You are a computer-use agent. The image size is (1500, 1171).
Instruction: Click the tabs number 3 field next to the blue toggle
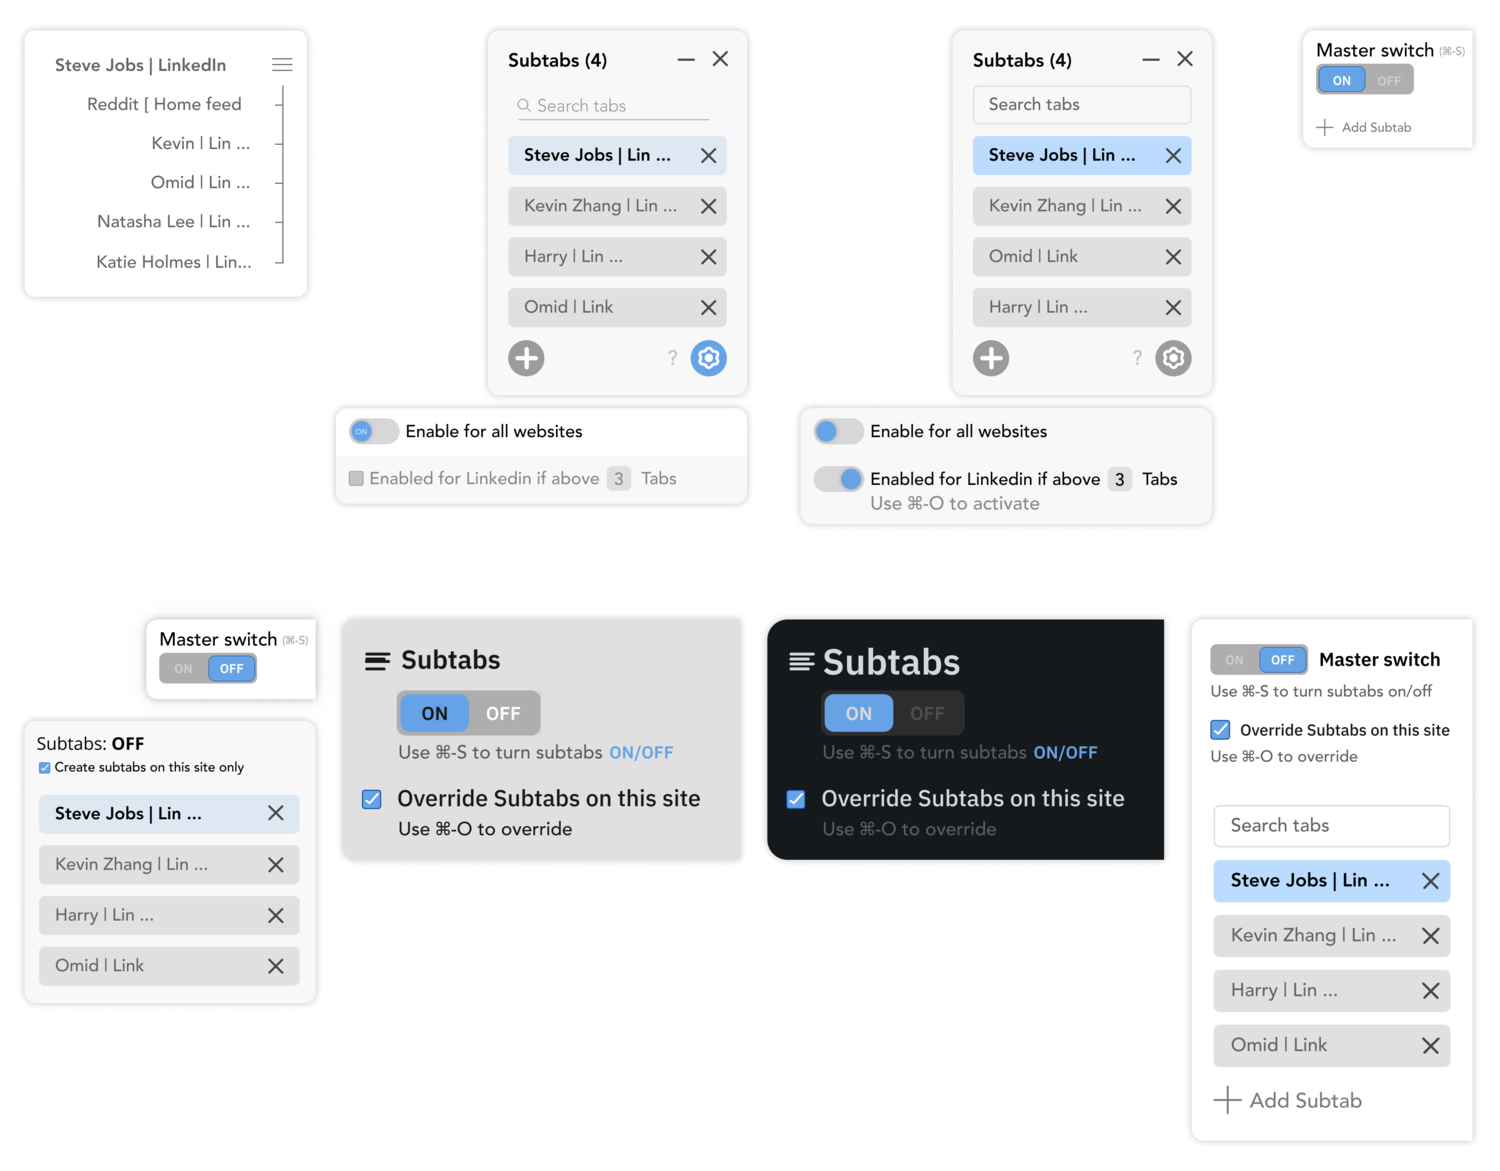coord(1120,479)
